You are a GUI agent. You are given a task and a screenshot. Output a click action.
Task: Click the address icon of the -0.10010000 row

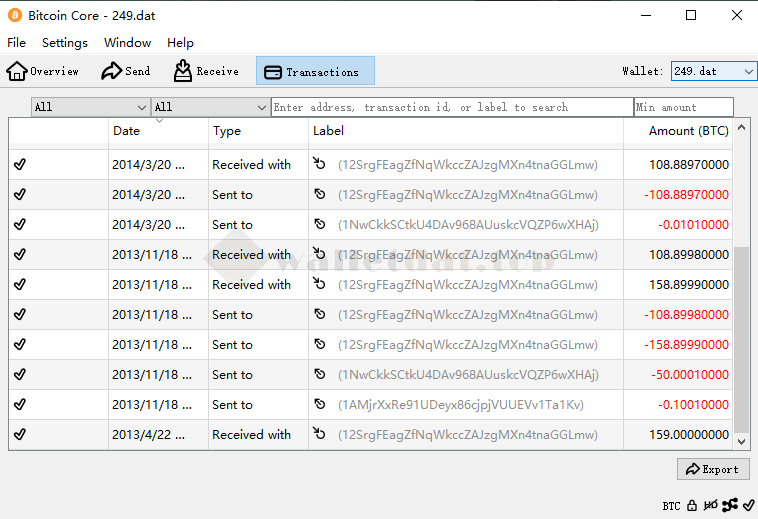click(320, 405)
